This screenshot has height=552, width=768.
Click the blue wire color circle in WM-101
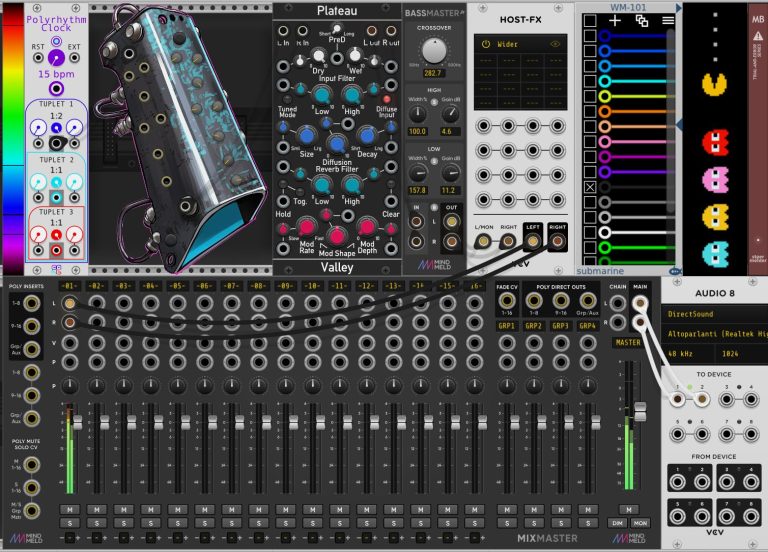pyautogui.click(x=604, y=50)
